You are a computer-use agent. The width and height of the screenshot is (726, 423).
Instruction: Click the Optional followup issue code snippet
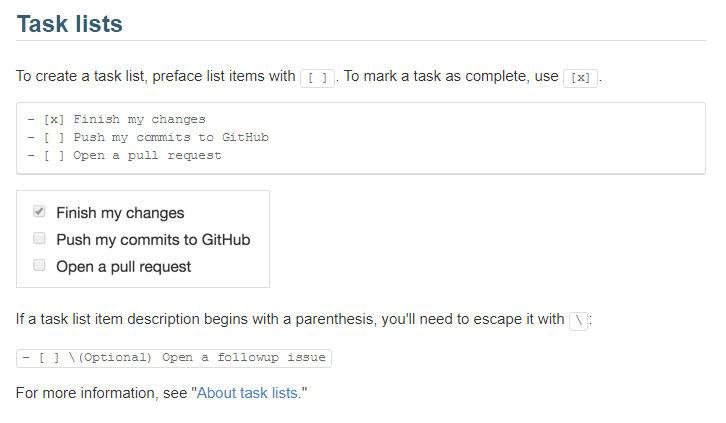[x=174, y=358]
